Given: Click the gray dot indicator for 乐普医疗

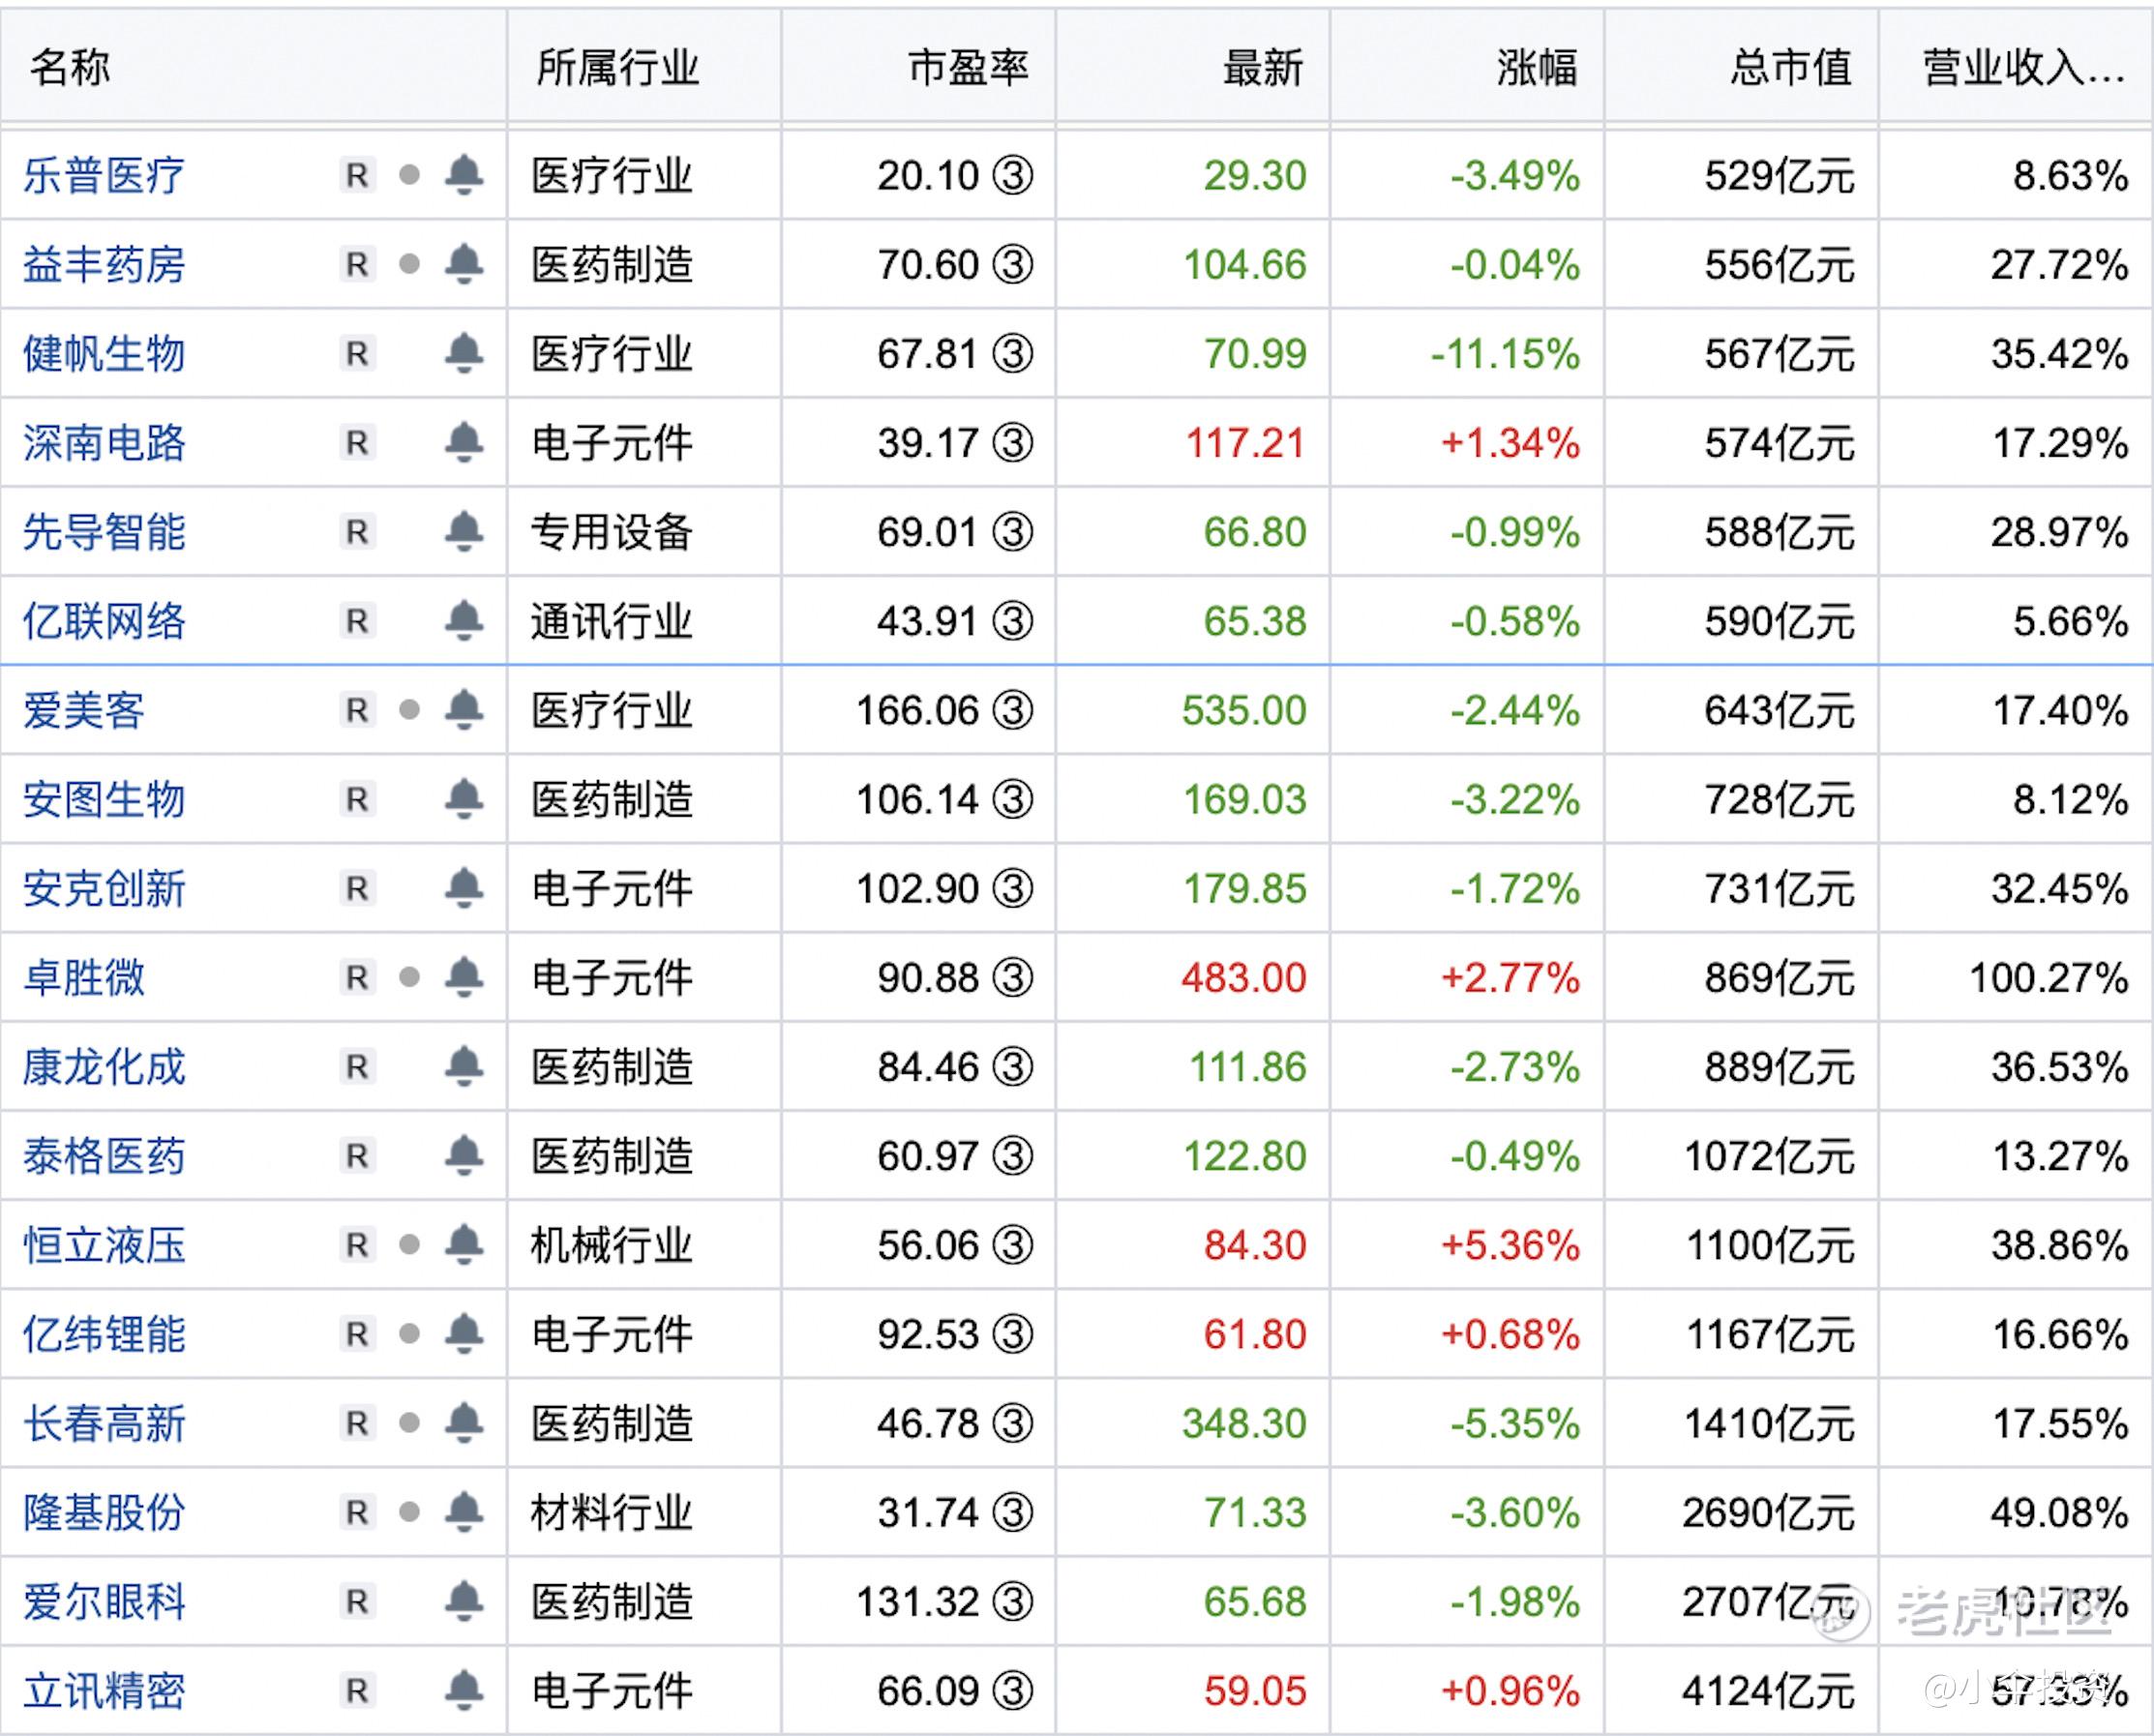Looking at the screenshot, I should (x=409, y=175).
